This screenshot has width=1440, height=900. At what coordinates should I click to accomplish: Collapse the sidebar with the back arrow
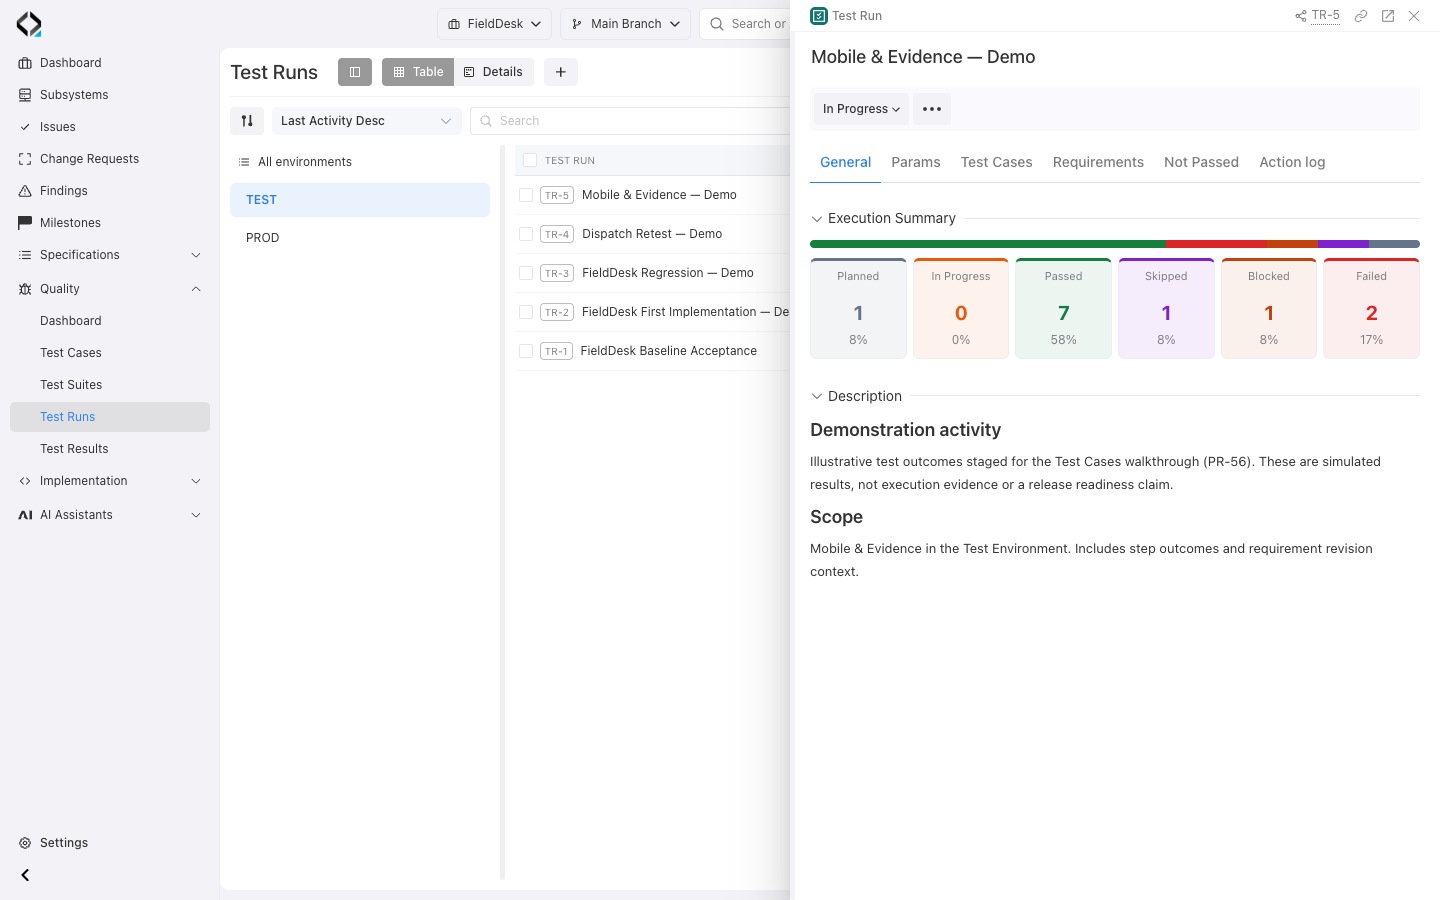pyautogui.click(x=25, y=875)
